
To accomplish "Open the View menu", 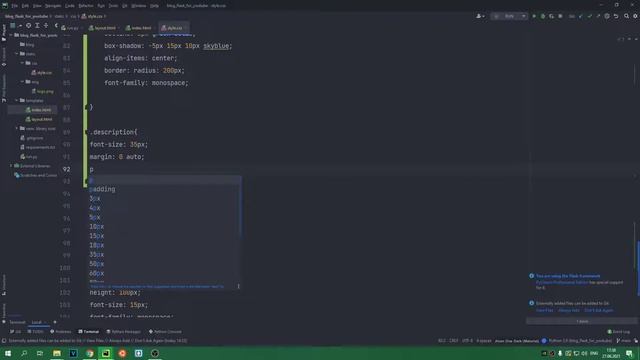I will (x=37, y=6).
